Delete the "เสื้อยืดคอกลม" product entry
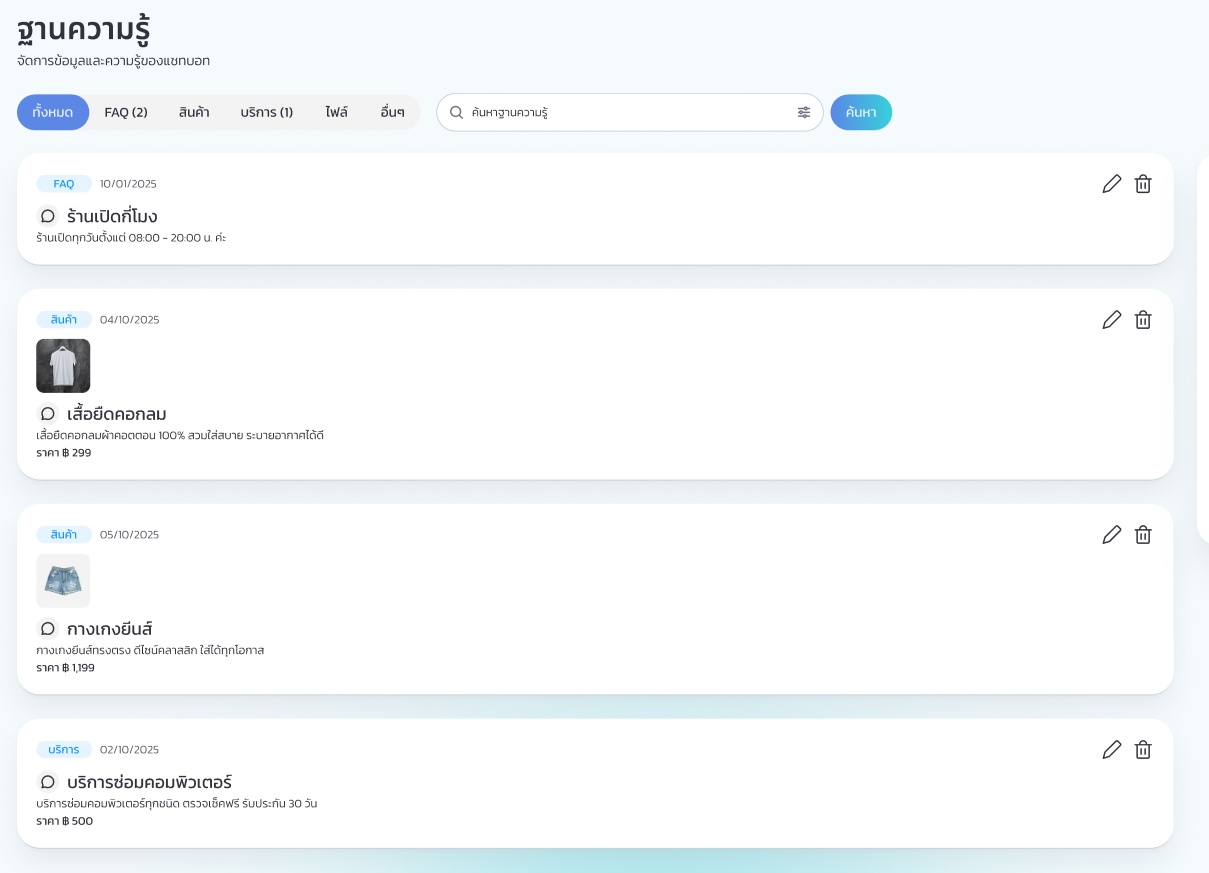 click(1143, 319)
